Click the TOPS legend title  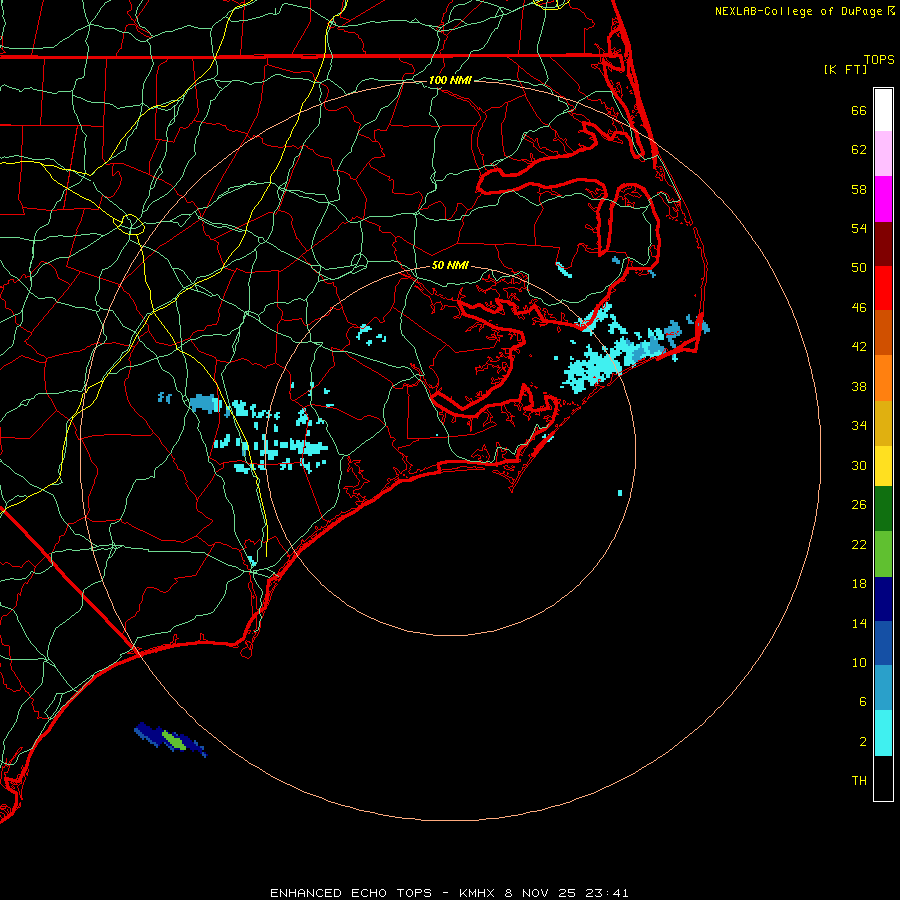879,59
